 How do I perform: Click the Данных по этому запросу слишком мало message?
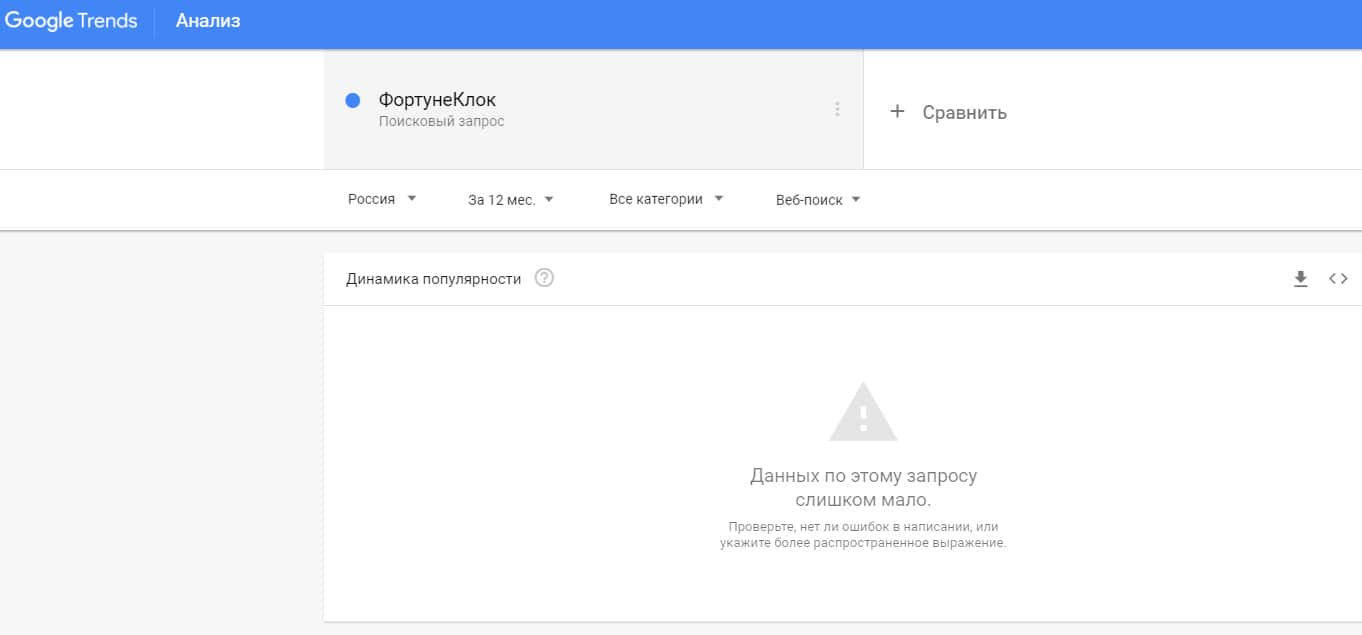pos(863,487)
